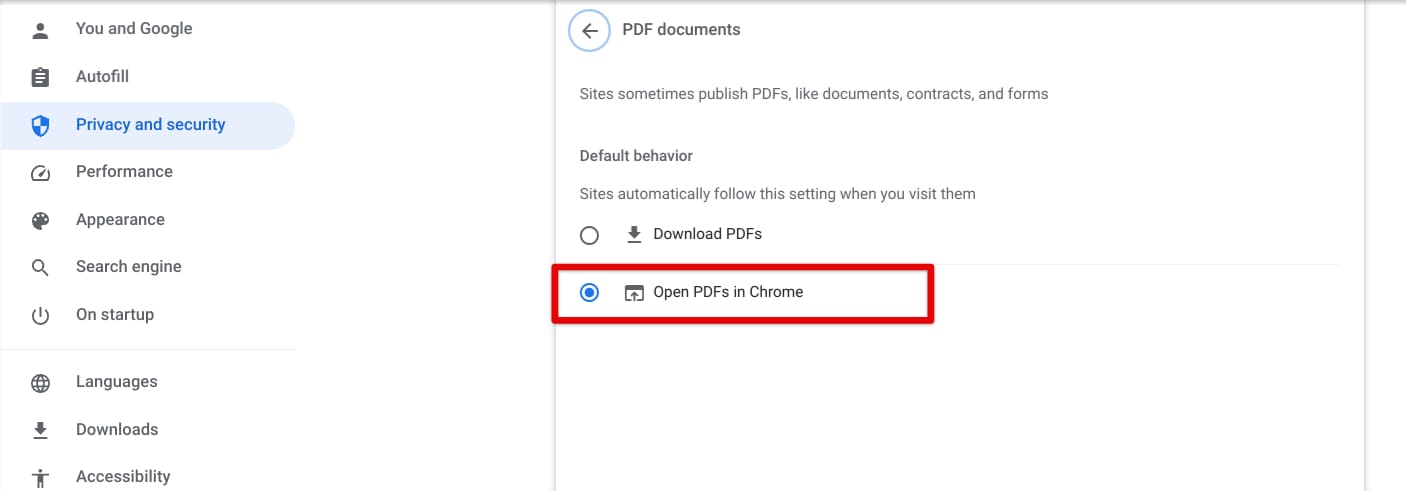Screen dimensions: 1406x491
Task: Click the PDF documents page title
Action: (x=681, y=30)
